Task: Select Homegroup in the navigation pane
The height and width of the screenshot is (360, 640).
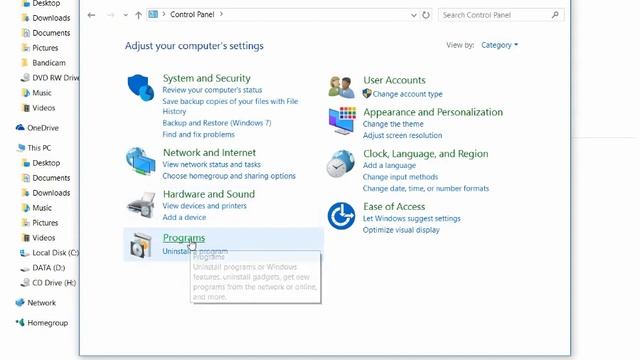Action: pos(42,323)
